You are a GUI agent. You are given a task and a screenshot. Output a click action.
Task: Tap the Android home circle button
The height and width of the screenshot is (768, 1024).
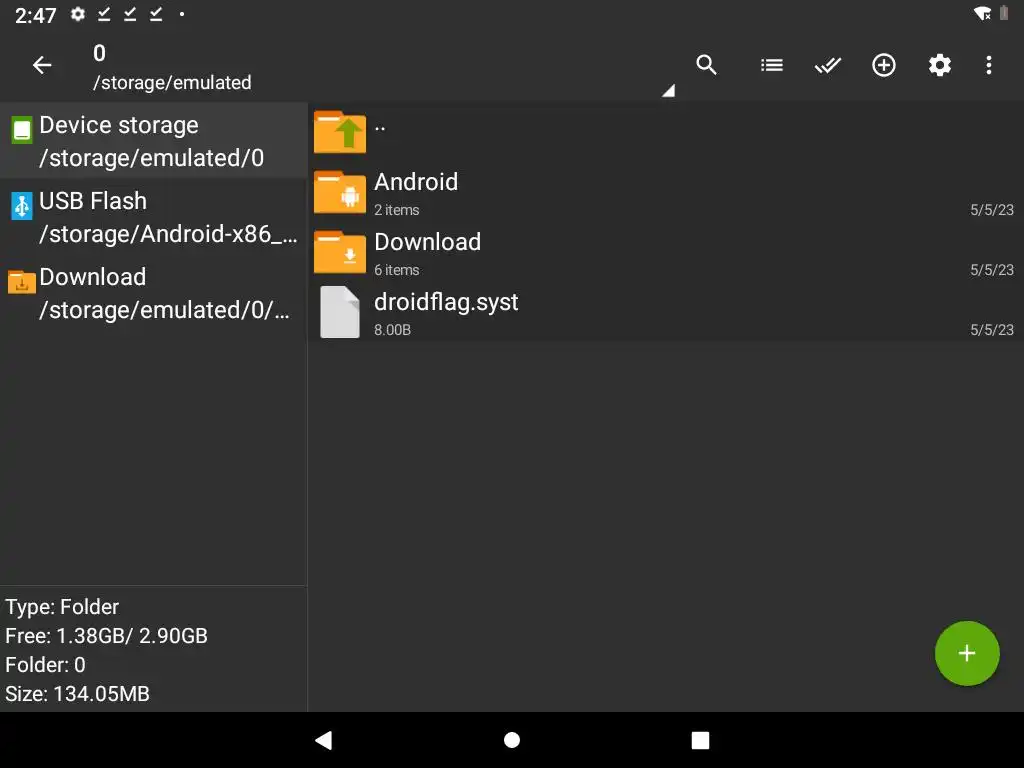pos(512,740)
